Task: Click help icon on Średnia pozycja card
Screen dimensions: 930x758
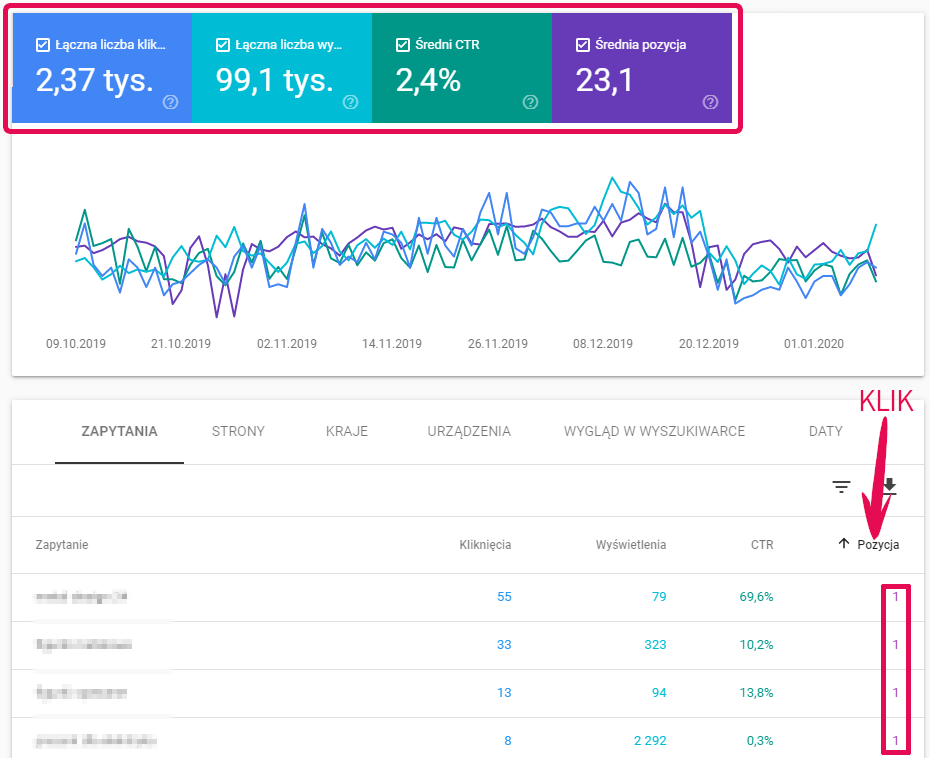Action: tap(710, 102)
